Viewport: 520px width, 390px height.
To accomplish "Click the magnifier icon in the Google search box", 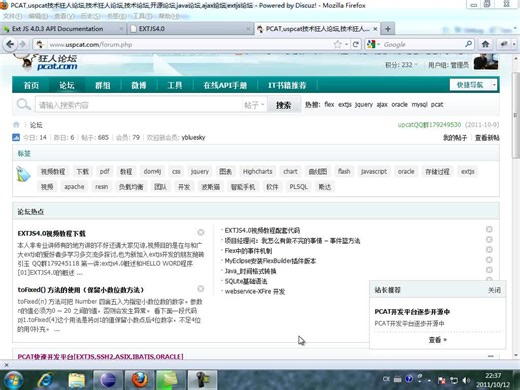I will (468, 44).
